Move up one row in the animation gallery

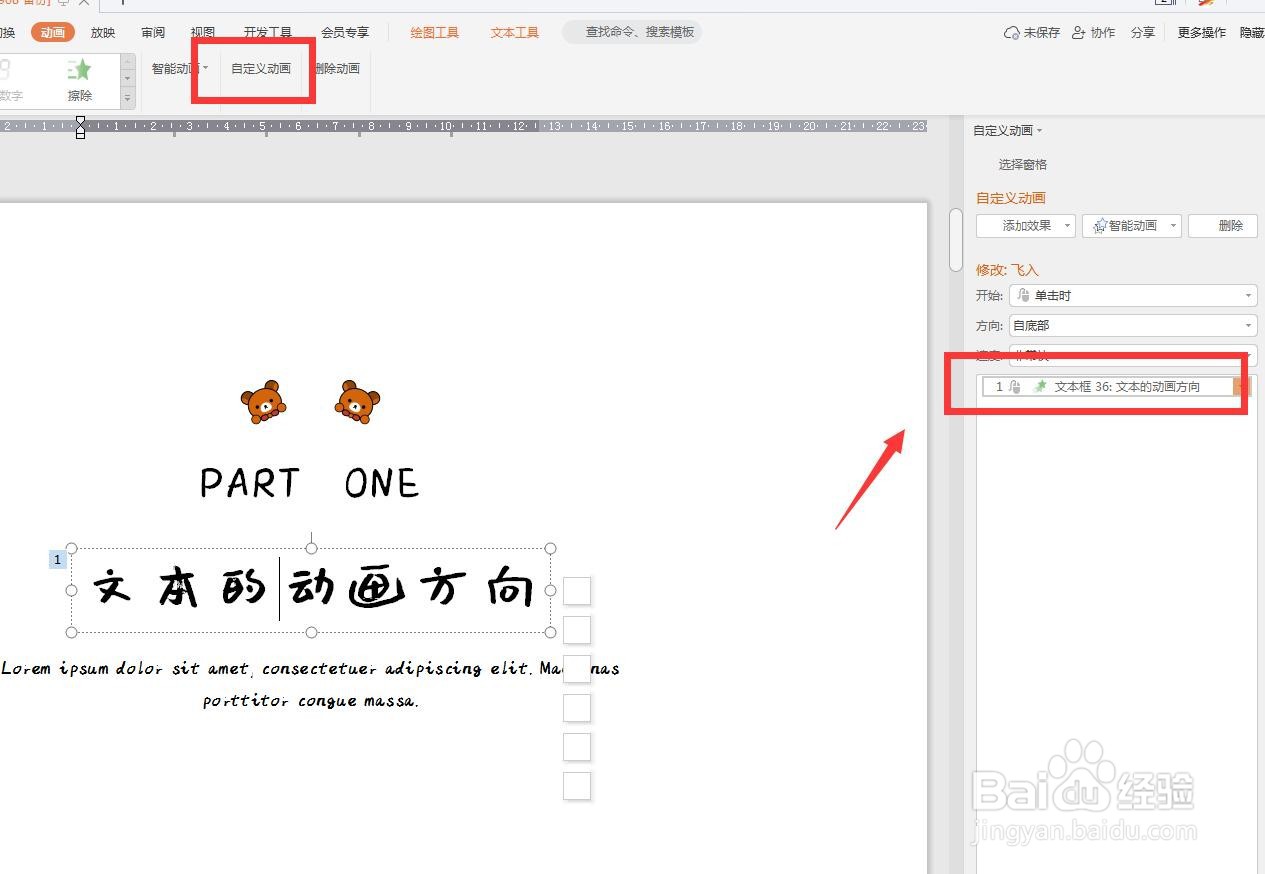click(128, 61)
